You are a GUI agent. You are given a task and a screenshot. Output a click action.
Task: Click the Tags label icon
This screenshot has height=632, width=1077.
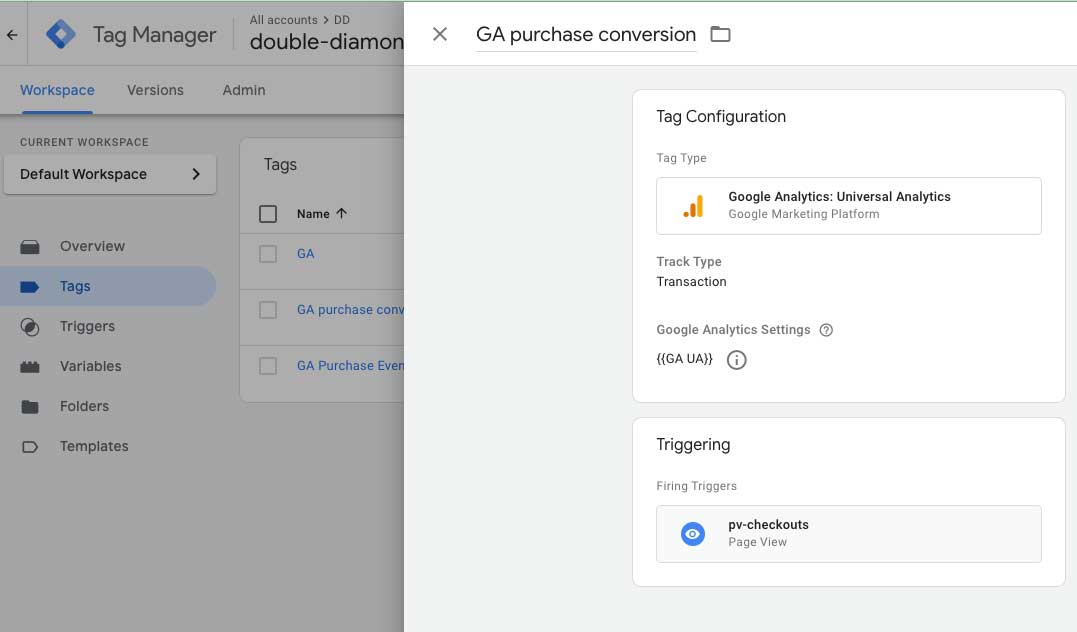30,286
